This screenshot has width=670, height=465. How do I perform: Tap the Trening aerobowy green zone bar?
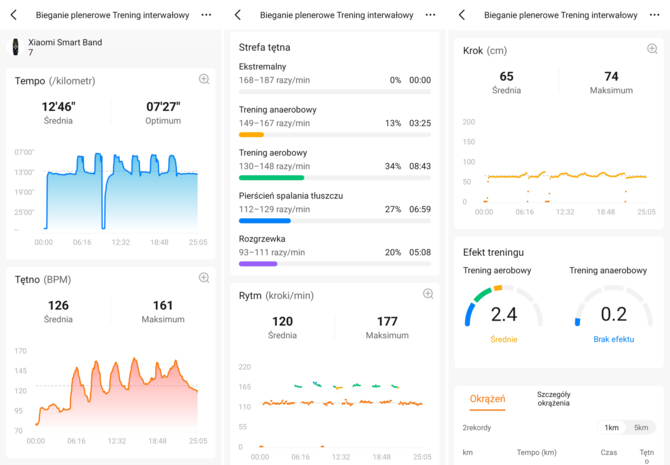tap(335, 178)
